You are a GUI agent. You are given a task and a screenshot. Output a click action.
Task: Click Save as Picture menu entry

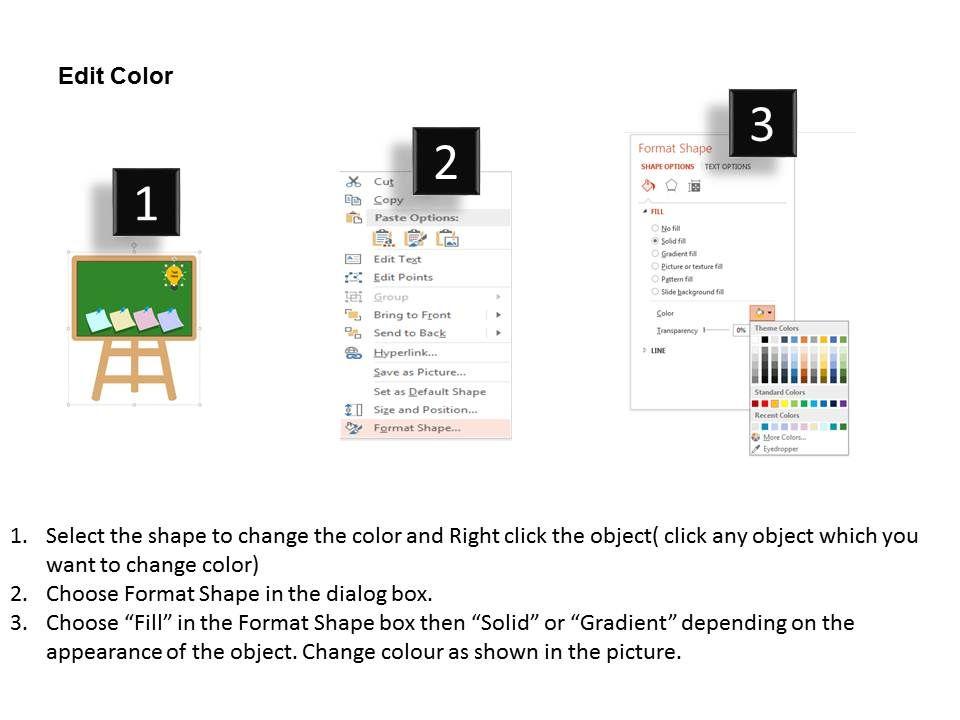pos(419,372)
